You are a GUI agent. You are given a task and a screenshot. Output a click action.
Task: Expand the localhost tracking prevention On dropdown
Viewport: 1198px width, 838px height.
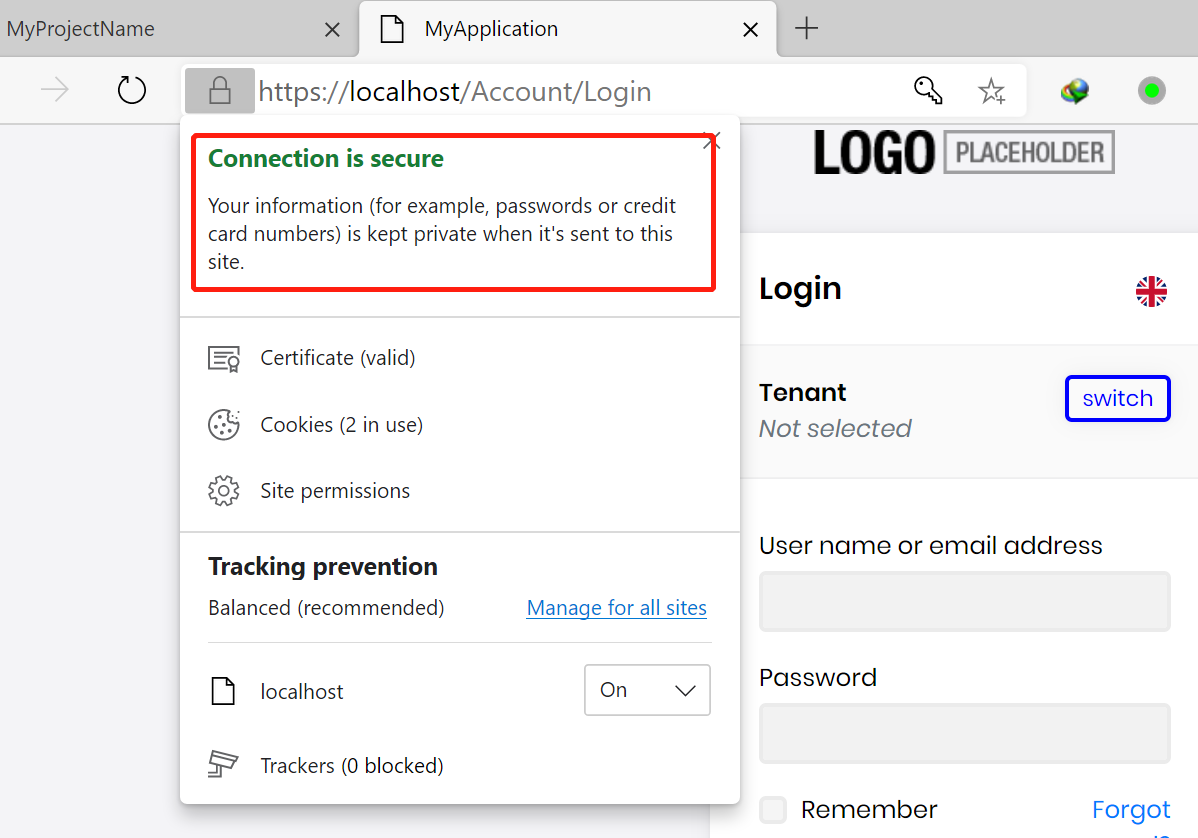point(647,690)
